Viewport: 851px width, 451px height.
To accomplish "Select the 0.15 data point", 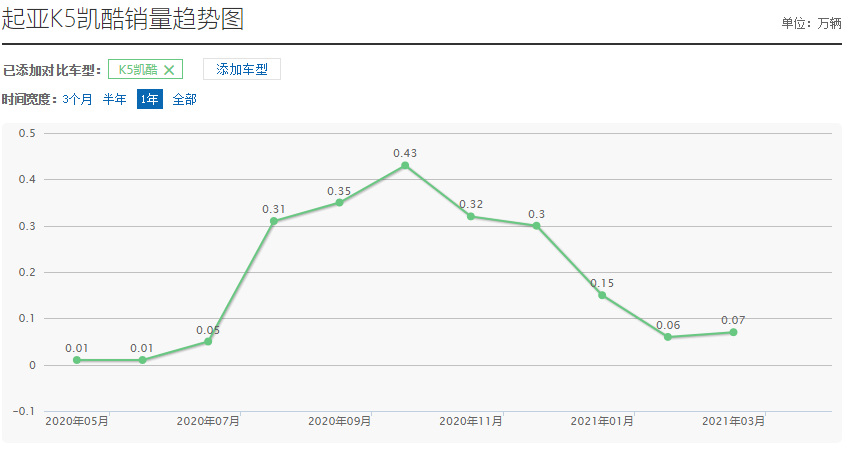I will 602,295.
